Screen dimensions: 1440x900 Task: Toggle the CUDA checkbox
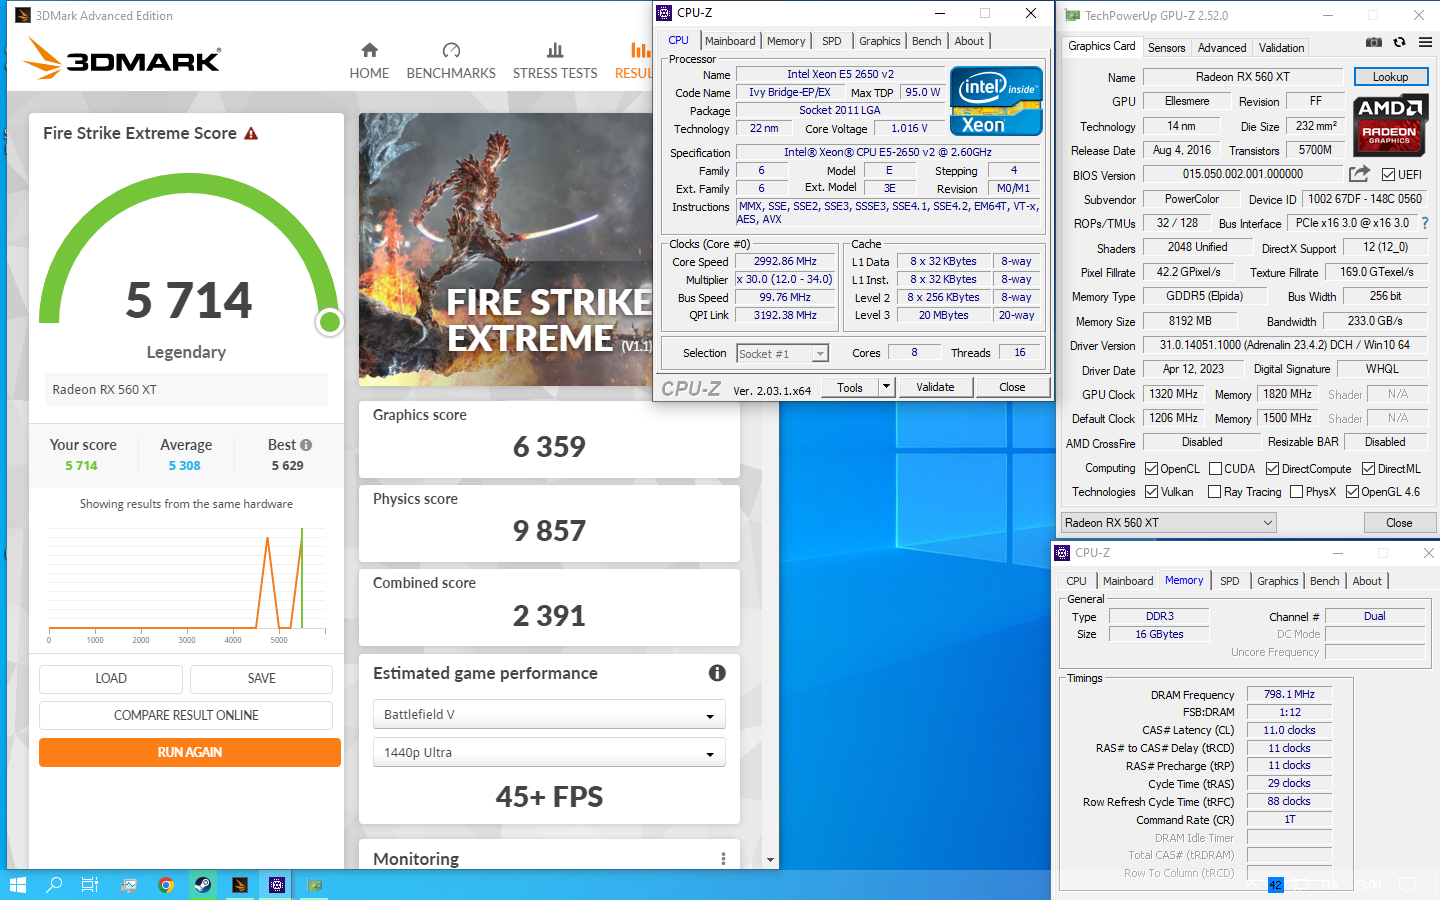[x=1216, y=468]
